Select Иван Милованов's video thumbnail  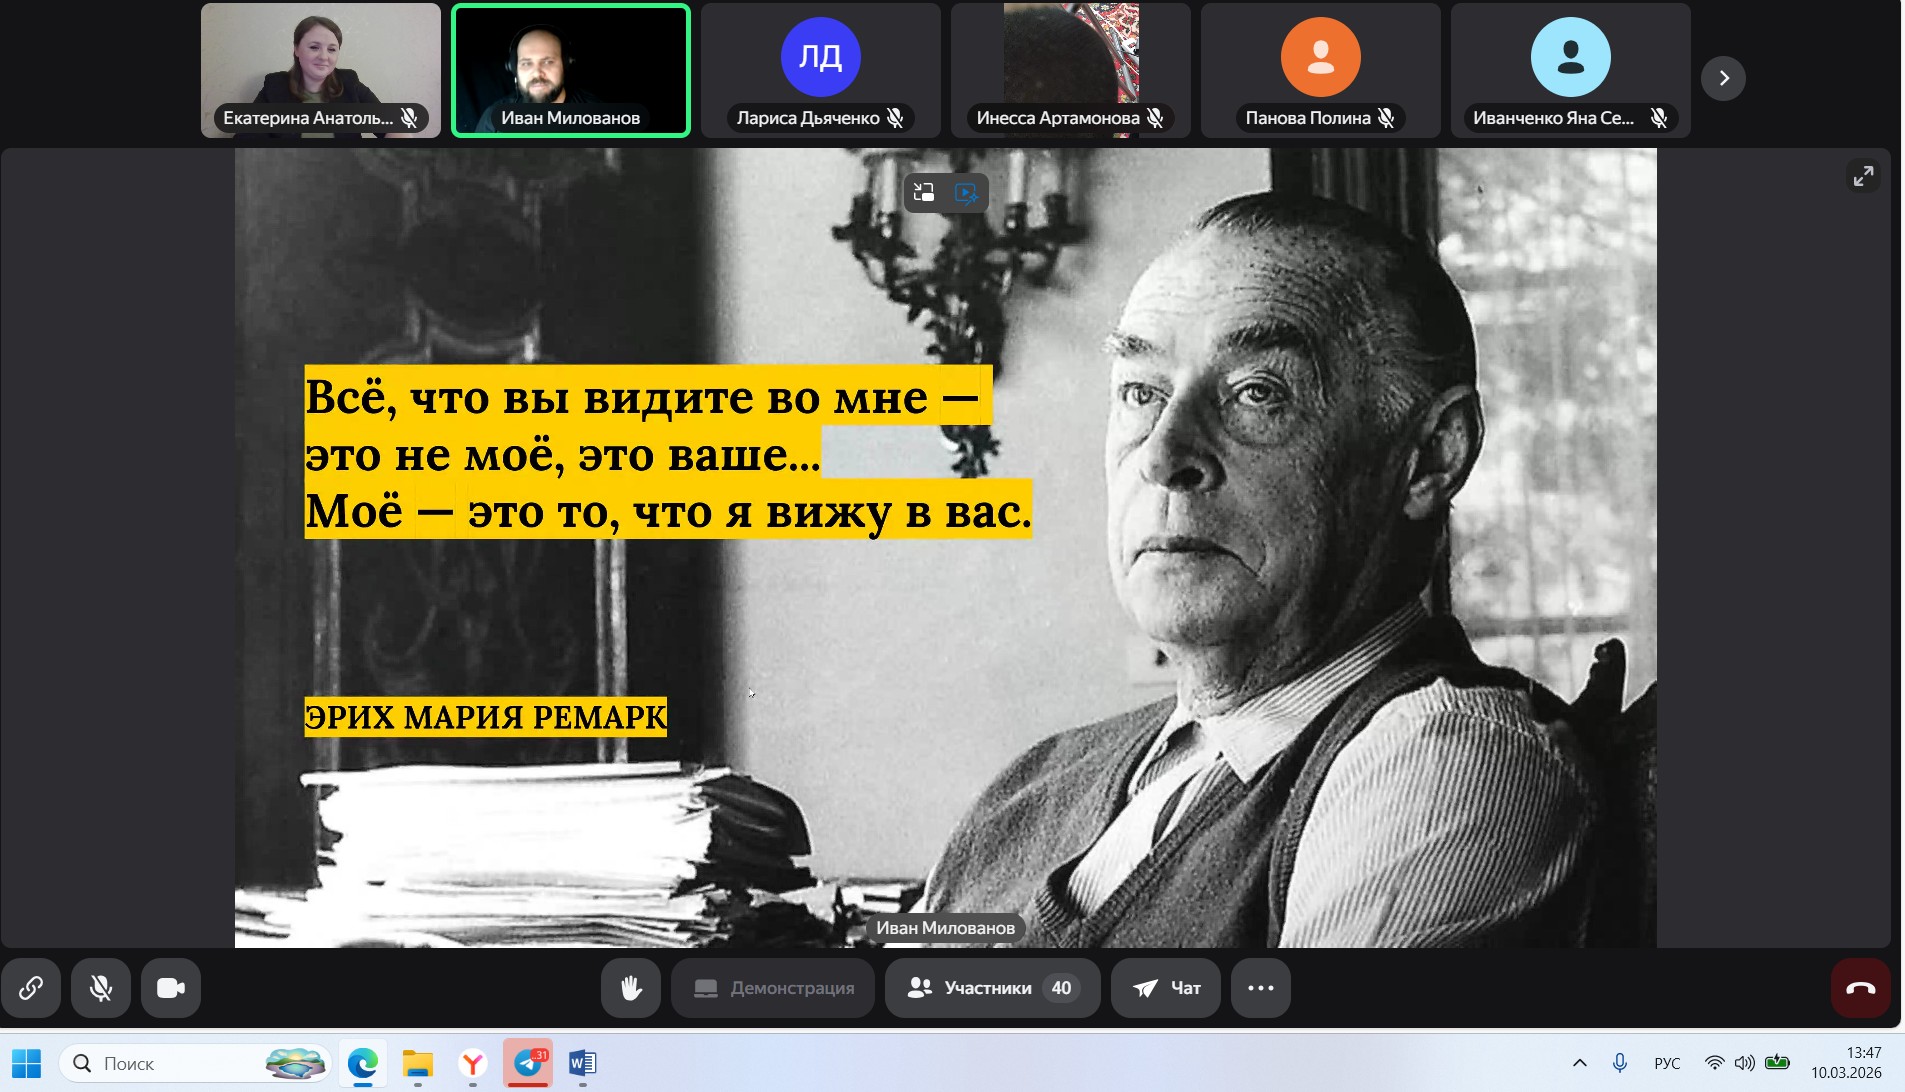click(x=570, y=70)
